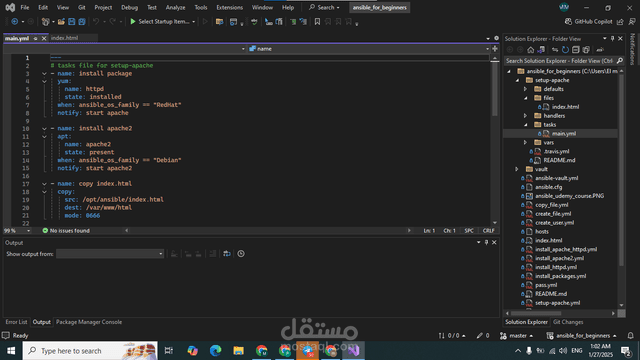640x360 pixels.
Task: Click Switch Views icon in Solution Explorer
Action: (x=541, y=50)
